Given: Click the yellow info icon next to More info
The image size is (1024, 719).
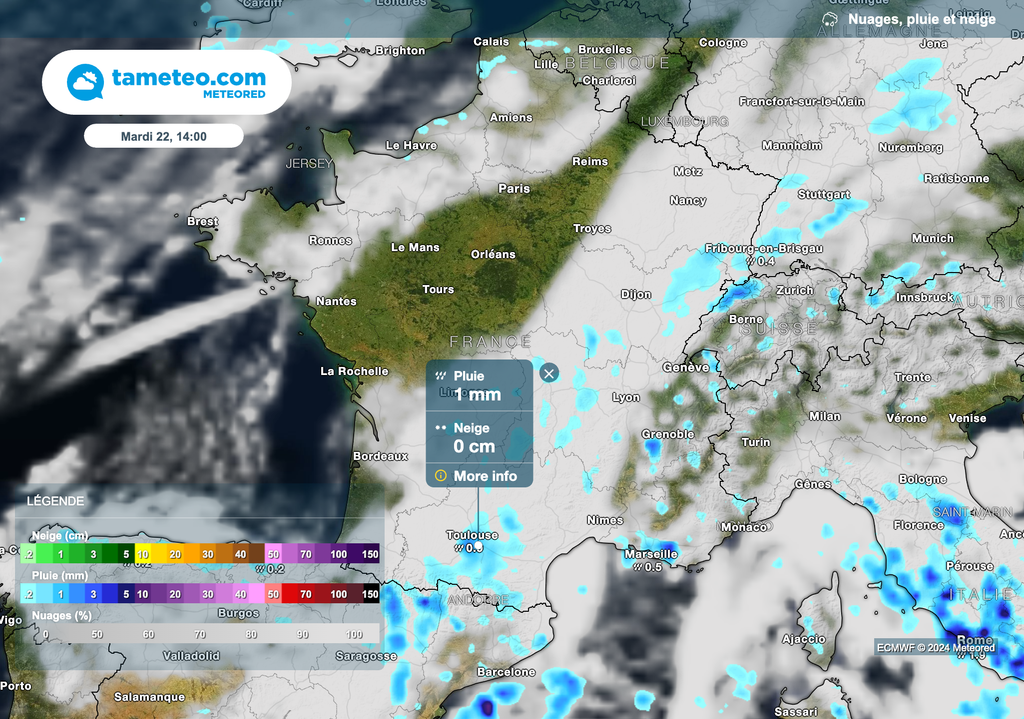Looking at the screenshot, I should pyautogui.click(x=440, y=476).
